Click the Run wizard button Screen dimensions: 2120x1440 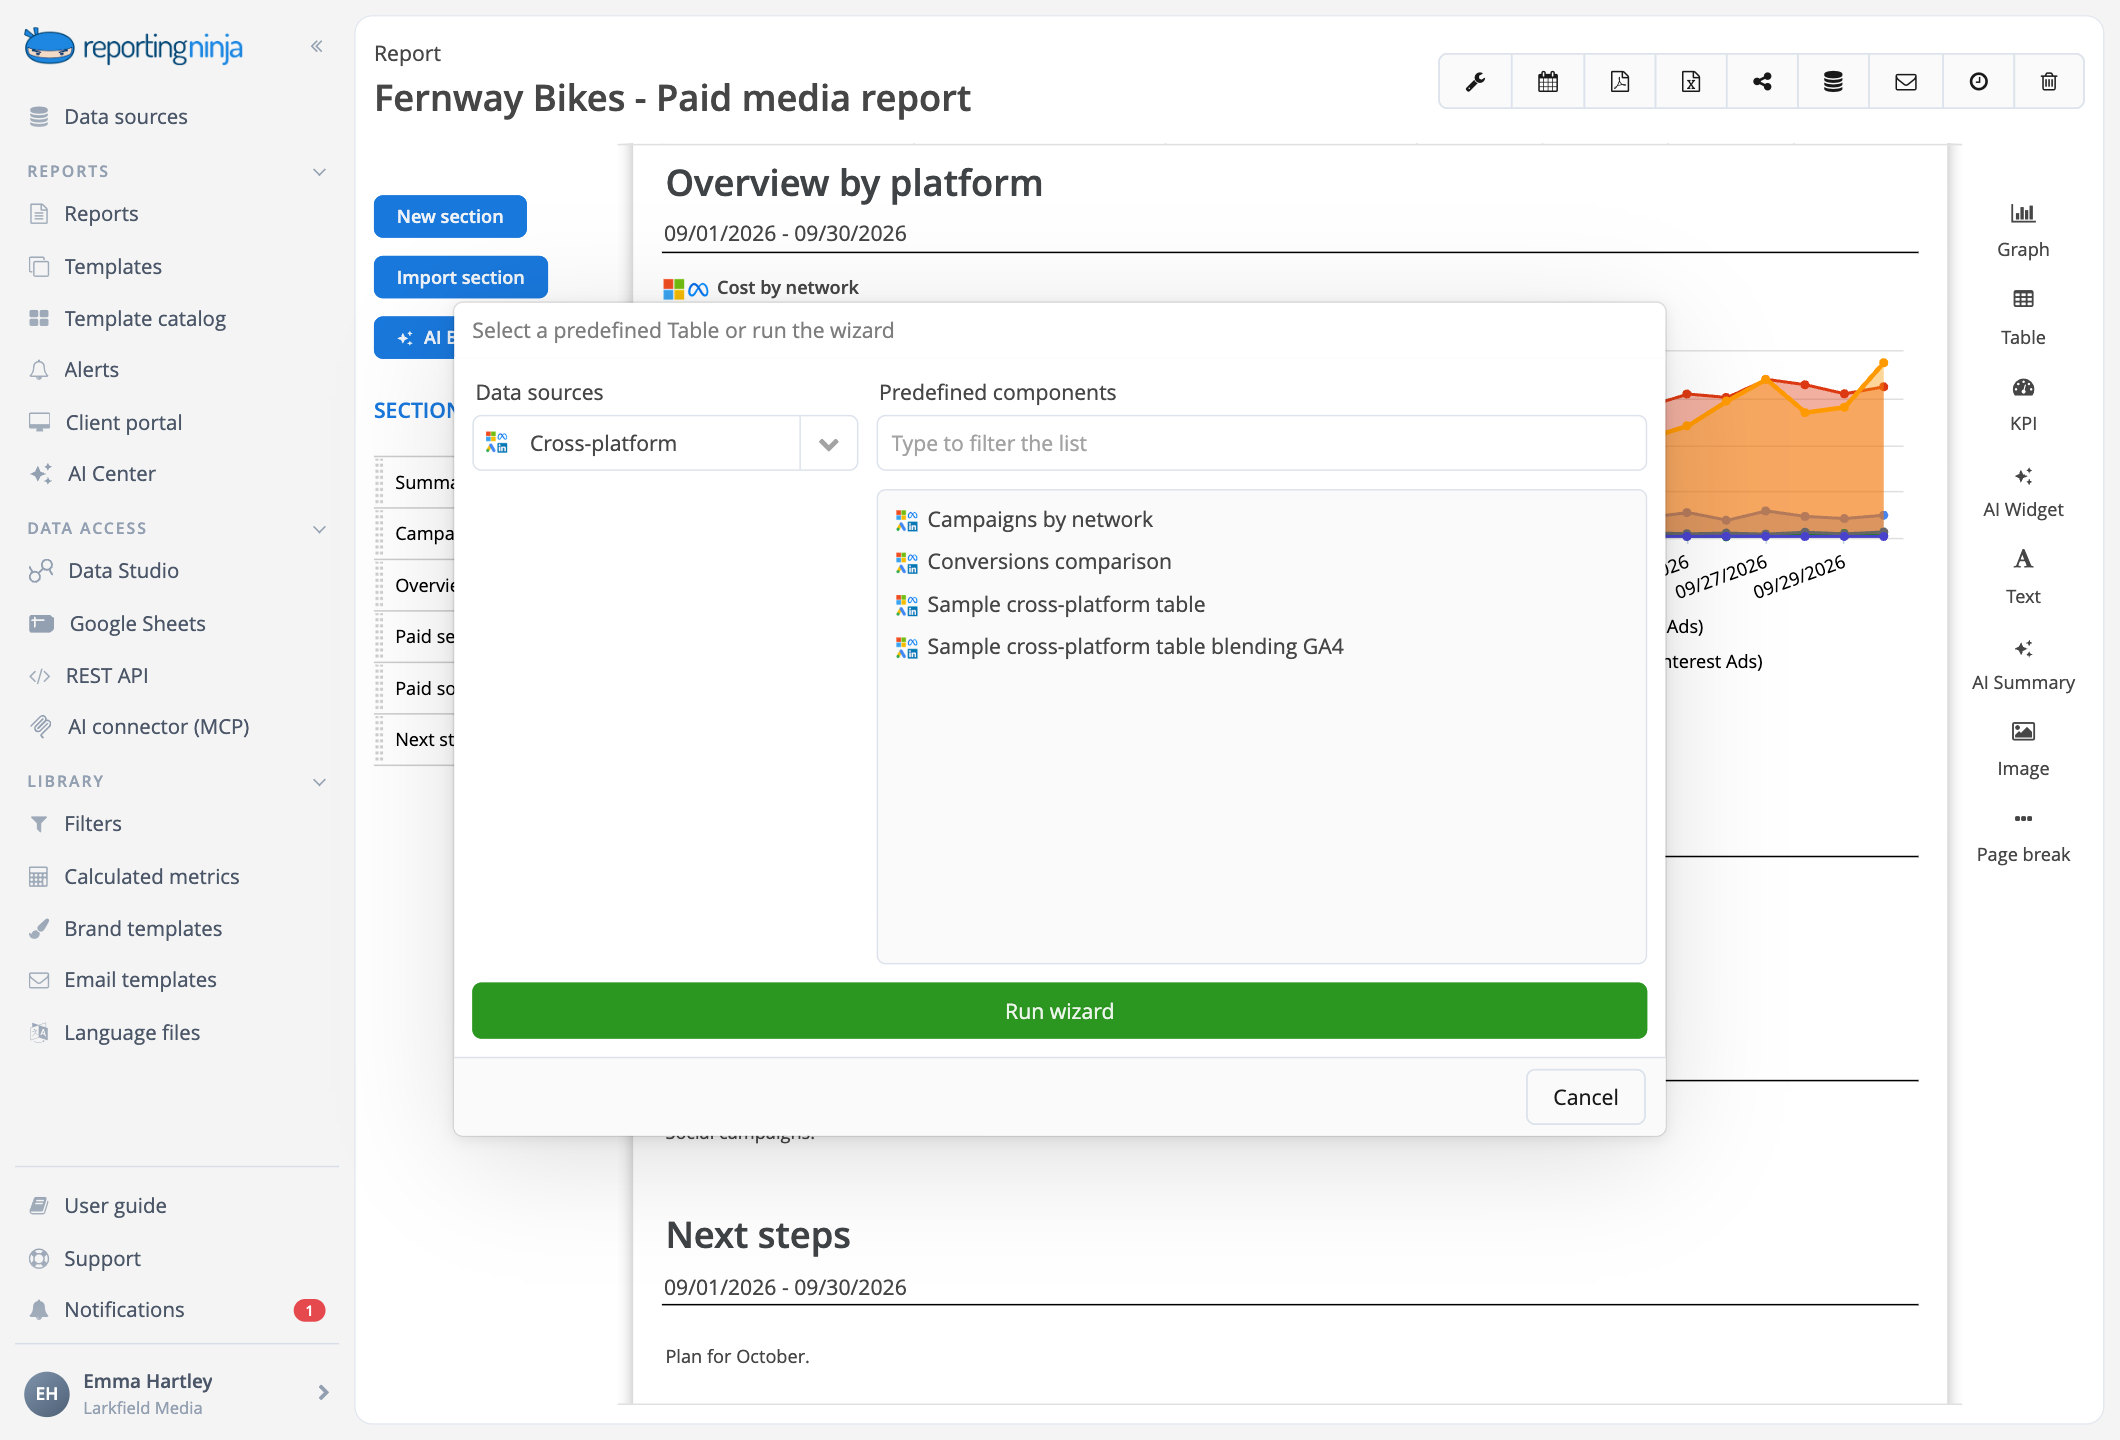(x=1059, y=1011)
